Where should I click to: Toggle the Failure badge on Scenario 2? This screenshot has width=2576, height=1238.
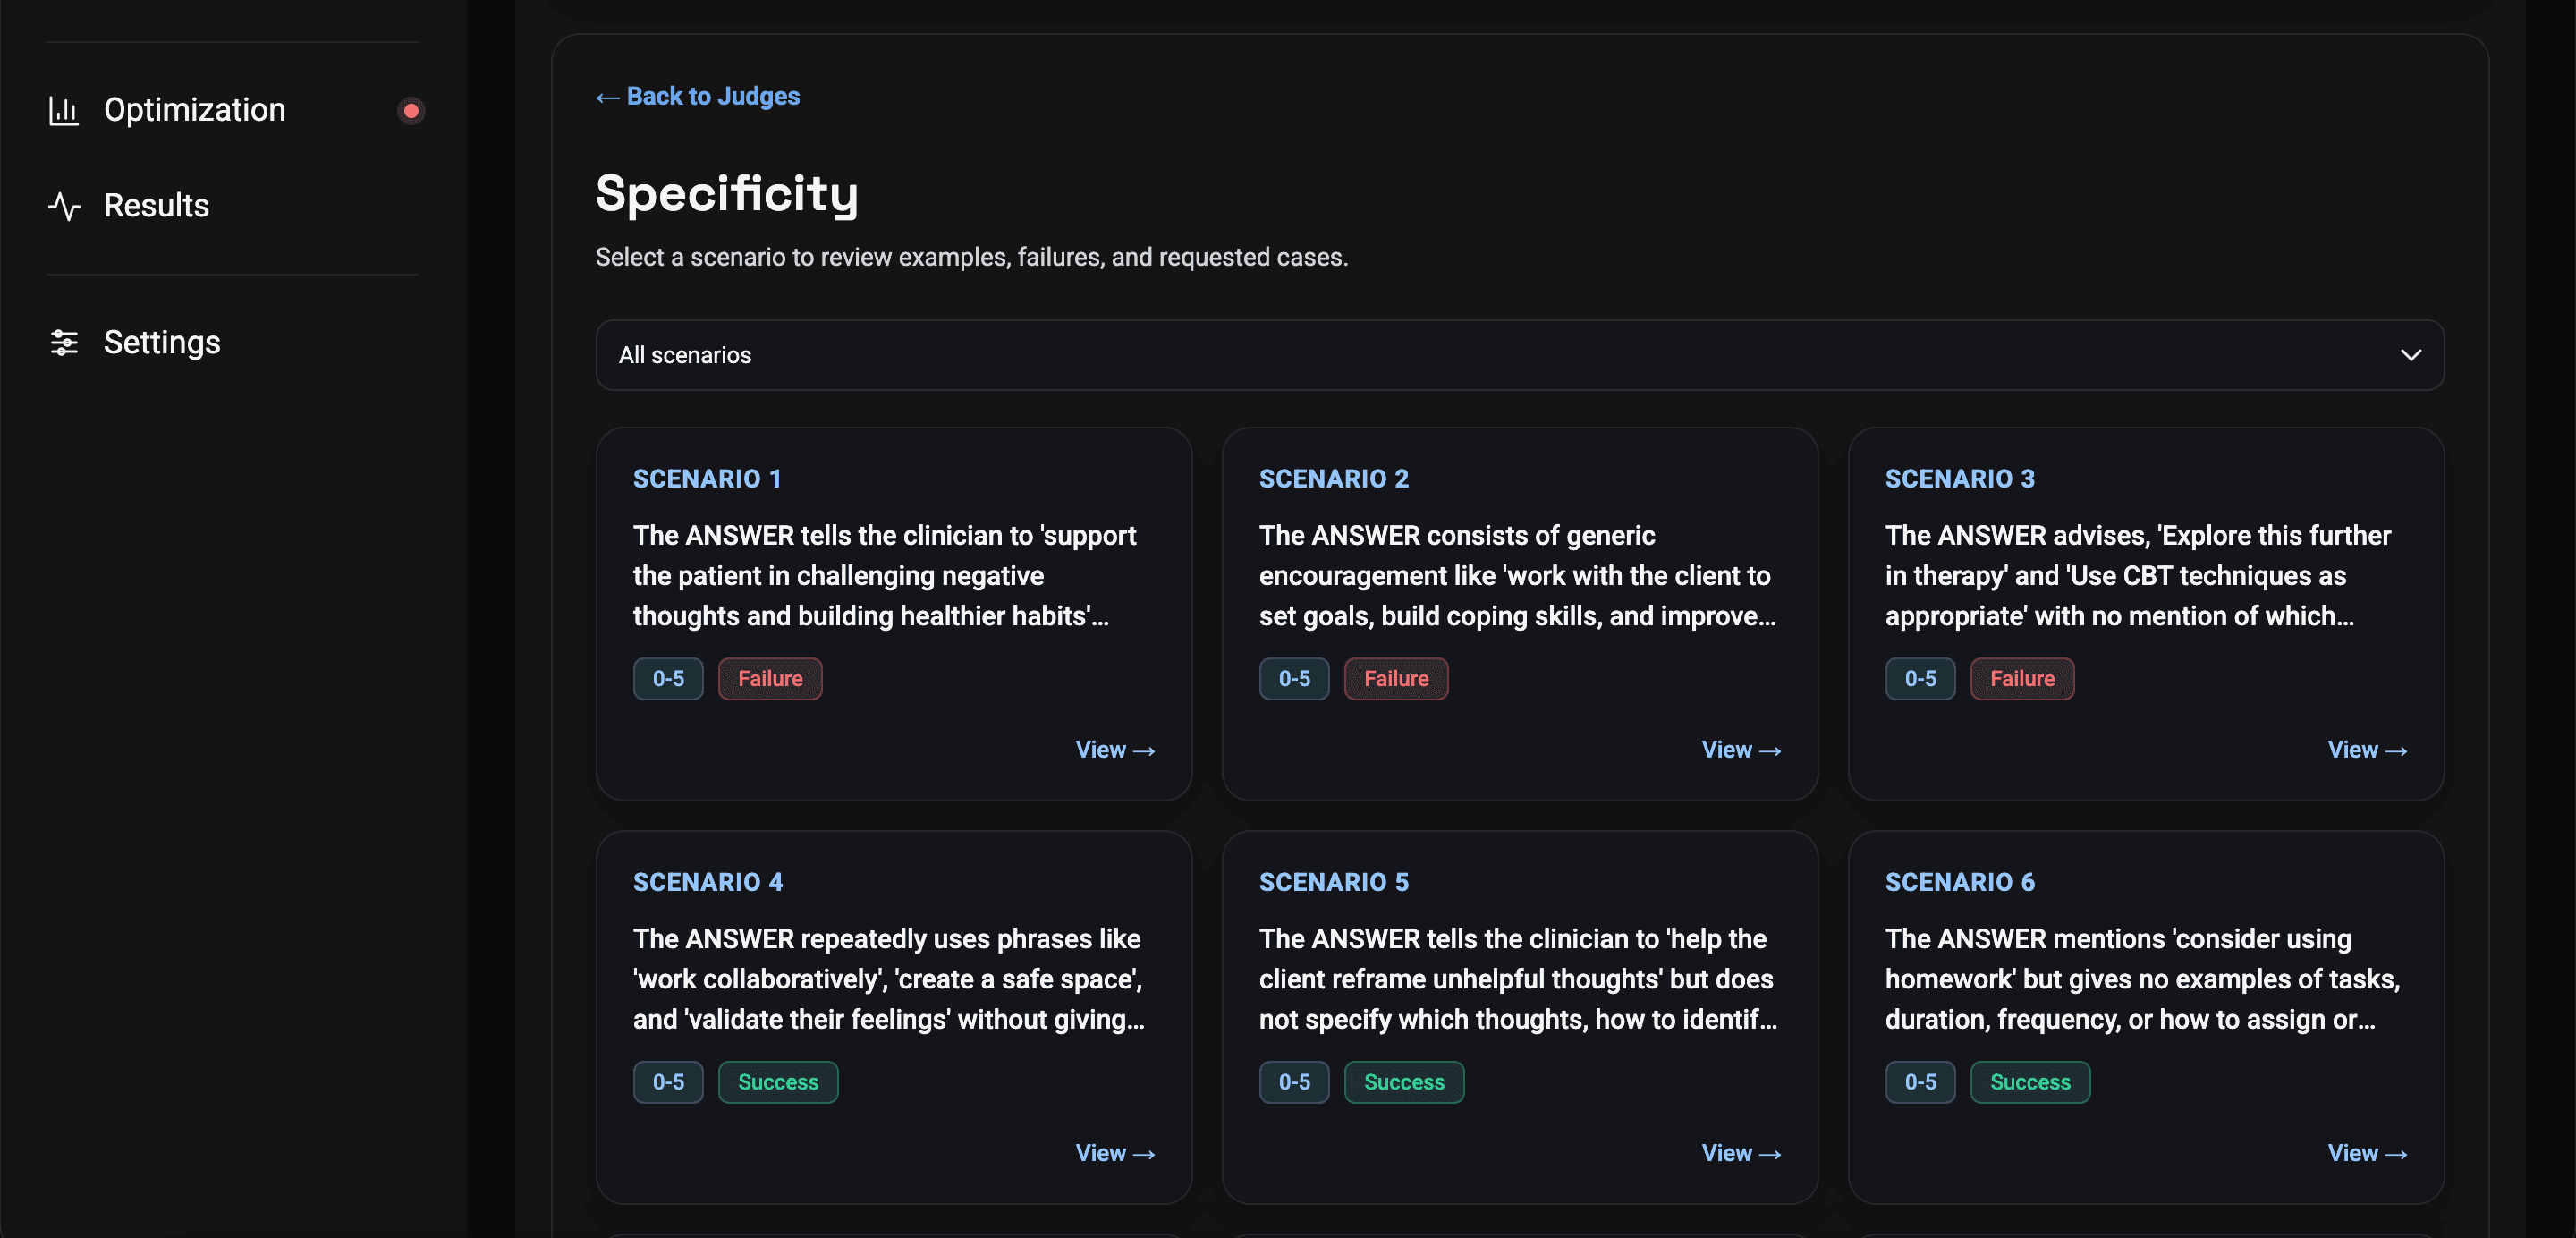point(1396,678)
